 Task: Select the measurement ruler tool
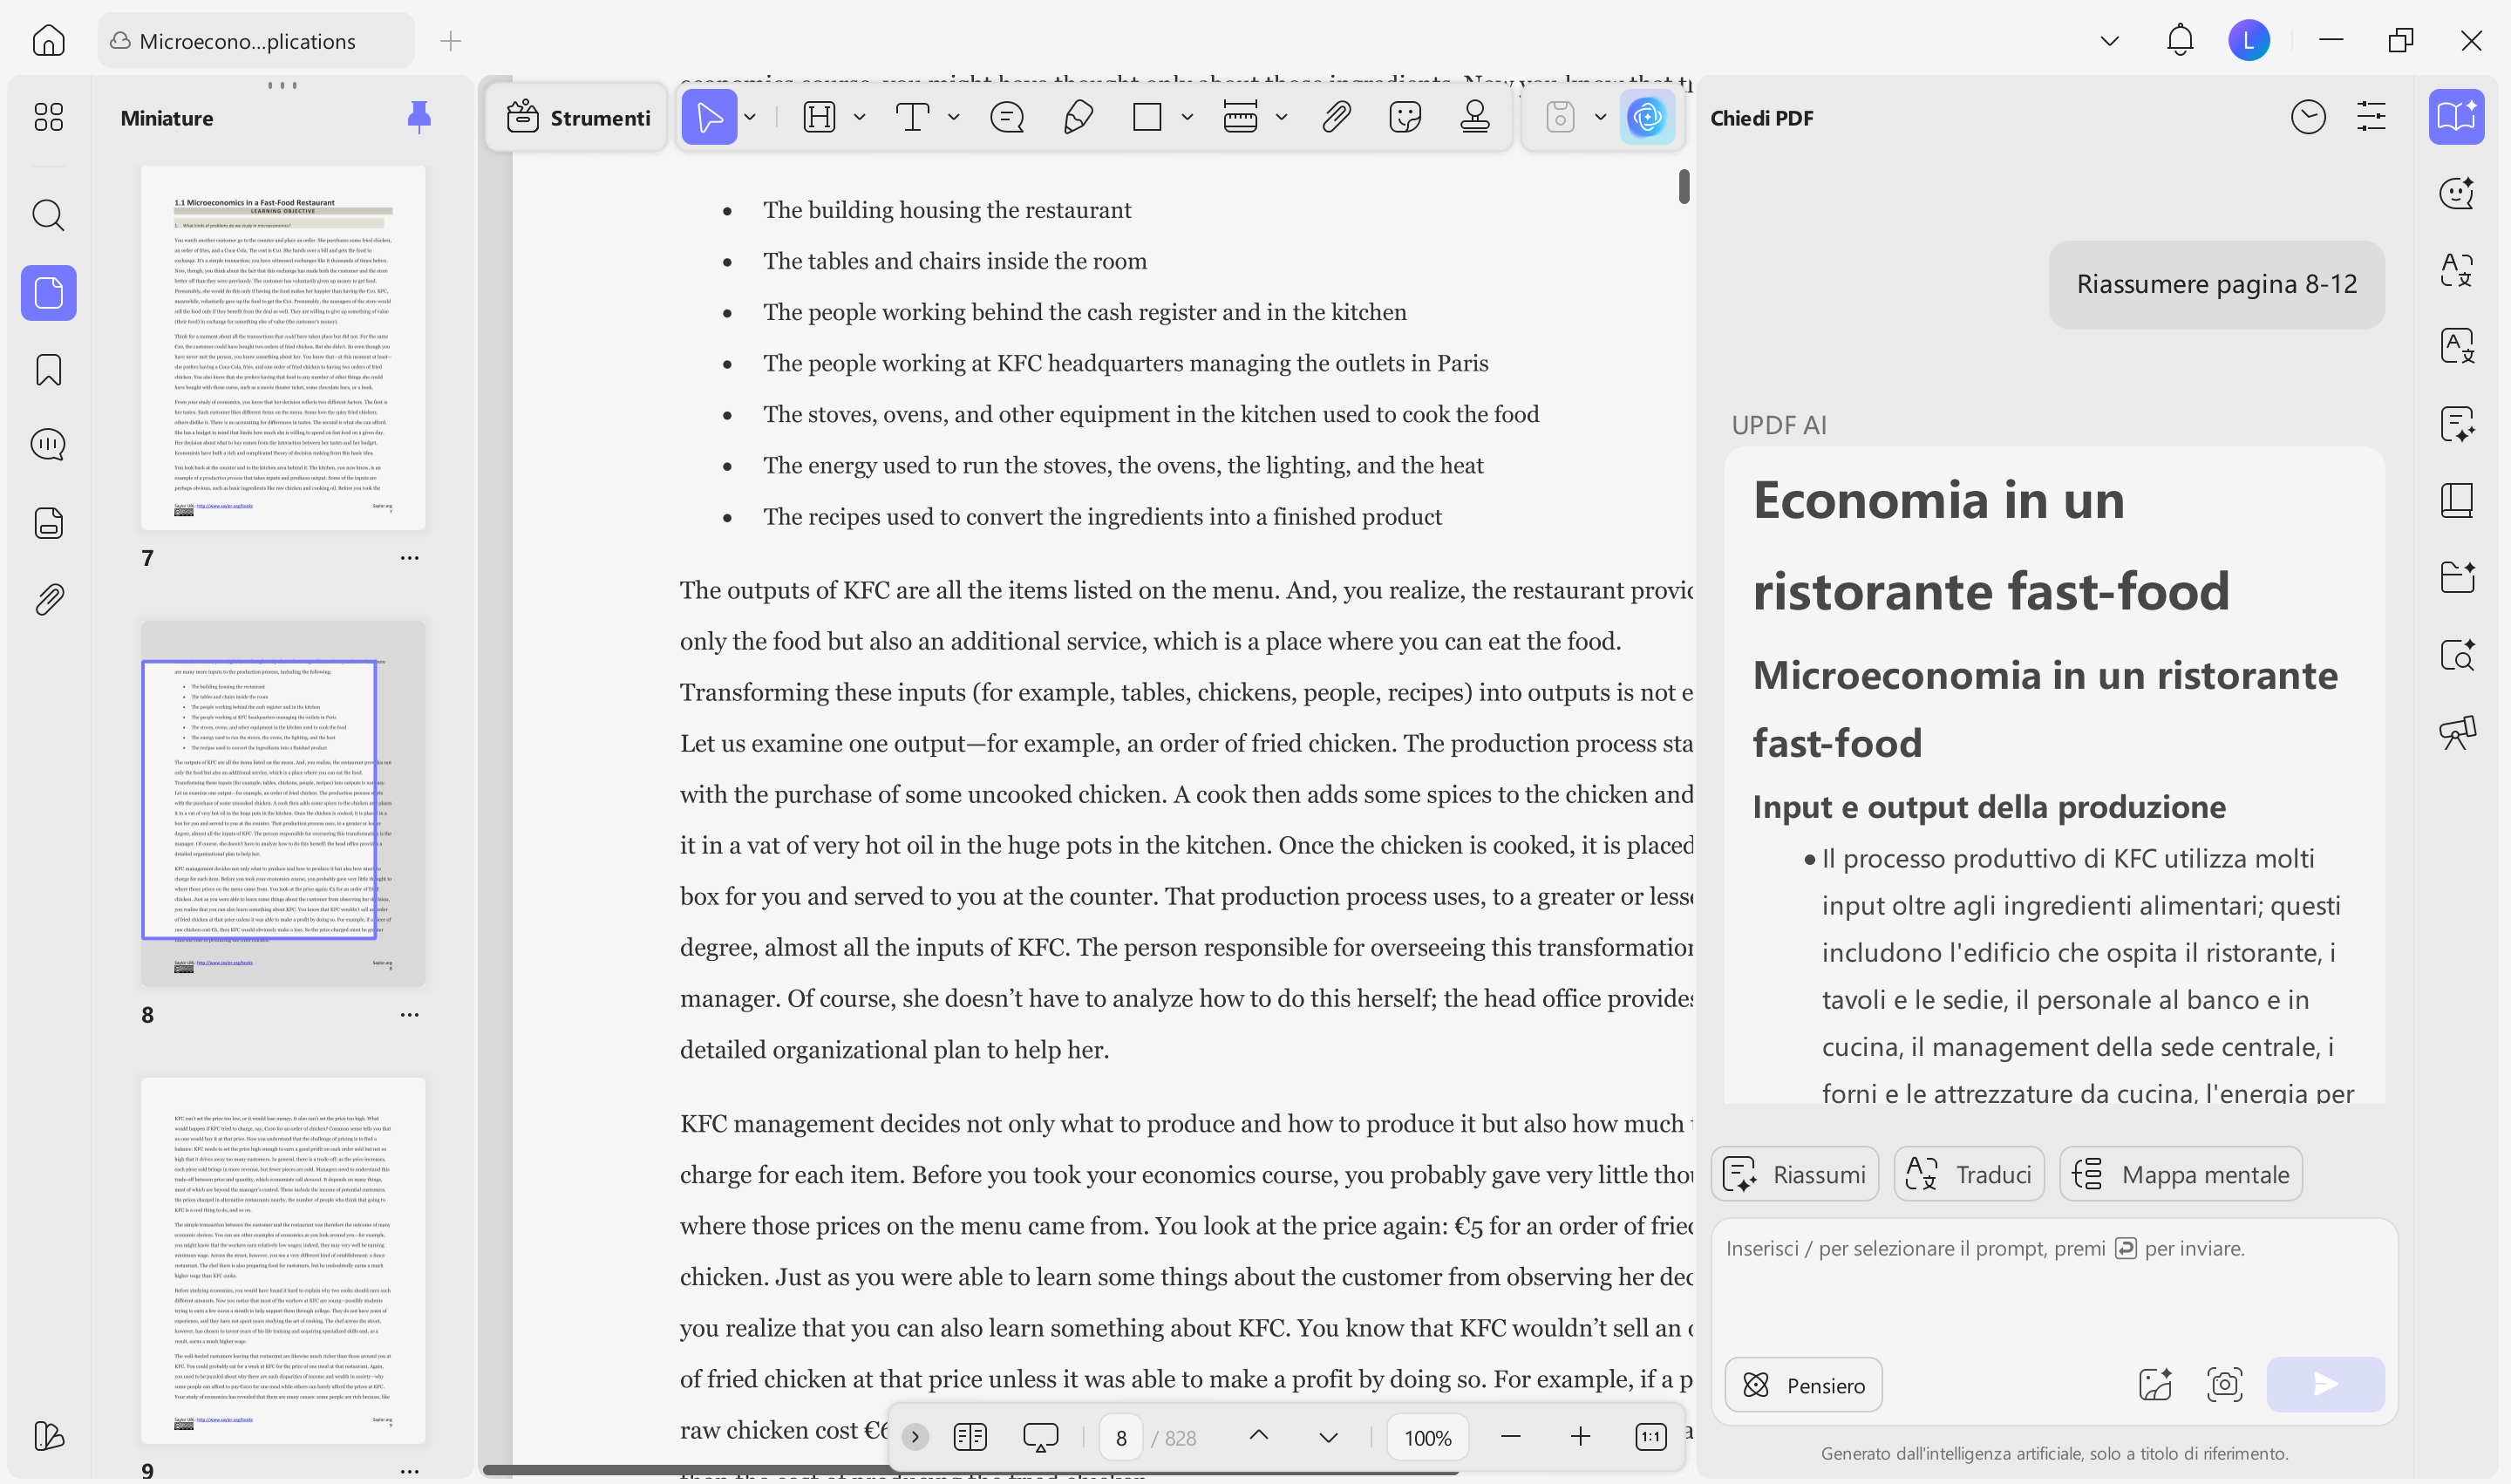point(1240,117)
